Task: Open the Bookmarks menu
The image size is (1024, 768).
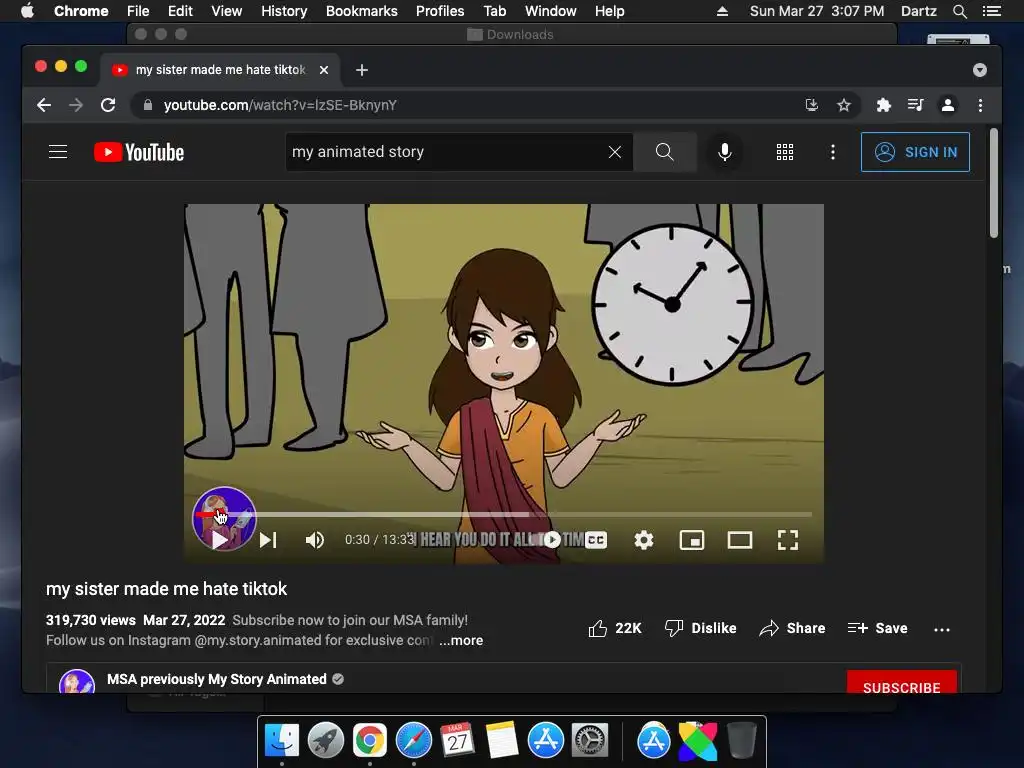Action: pyautogui.click(x=362, y=11)
